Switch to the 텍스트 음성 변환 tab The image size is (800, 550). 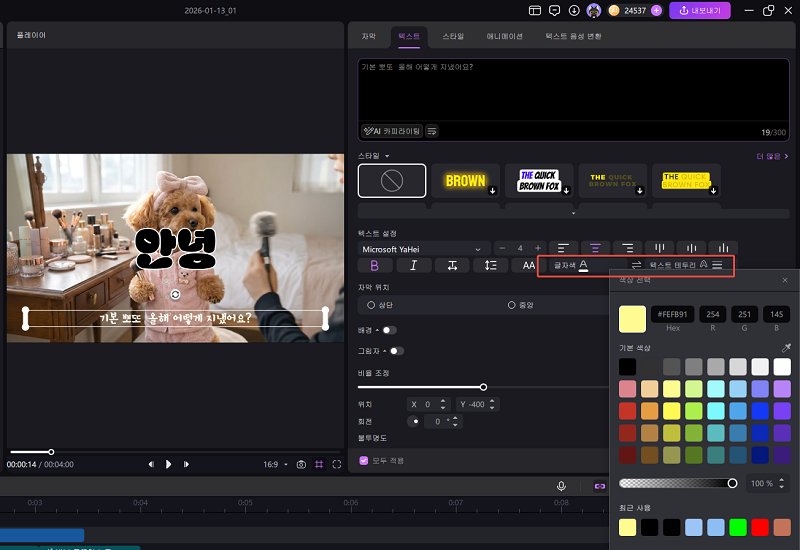tap(573, 36)
